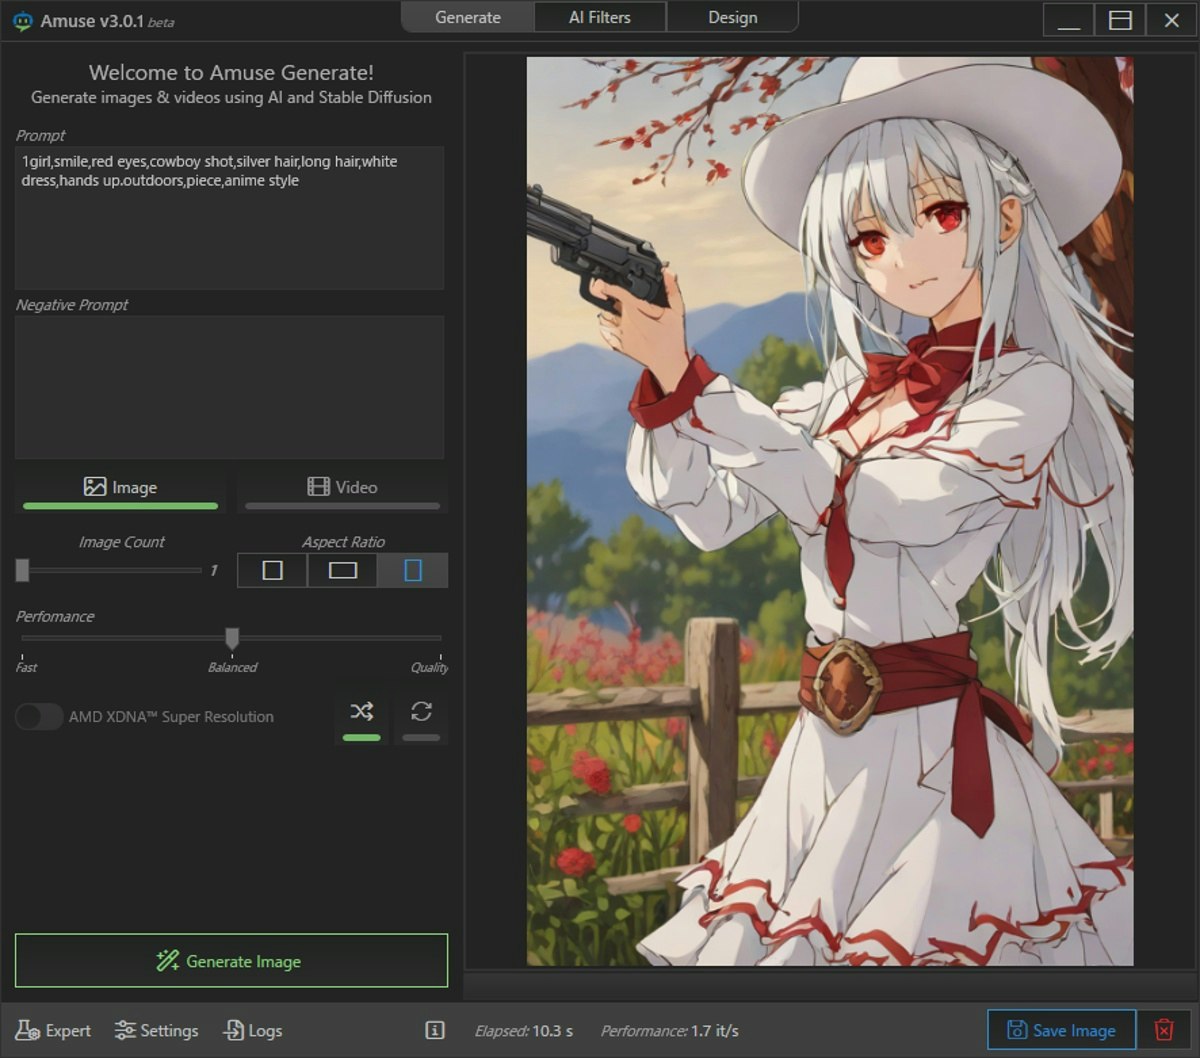
Task: Click the Save Image button
Action: [x=1061, y=1030]
